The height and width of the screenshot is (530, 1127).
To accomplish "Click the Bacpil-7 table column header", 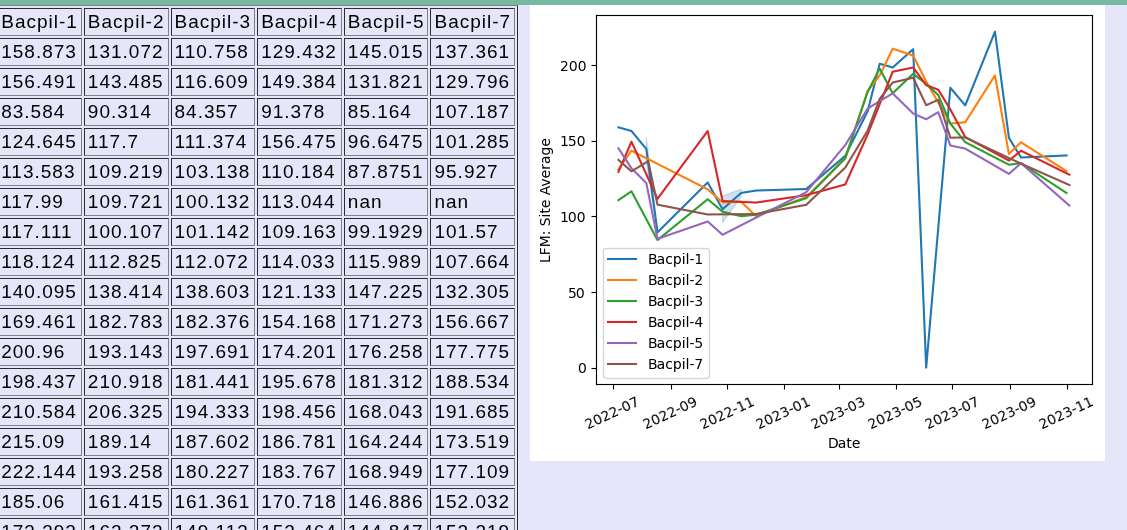I will (473, 22).
